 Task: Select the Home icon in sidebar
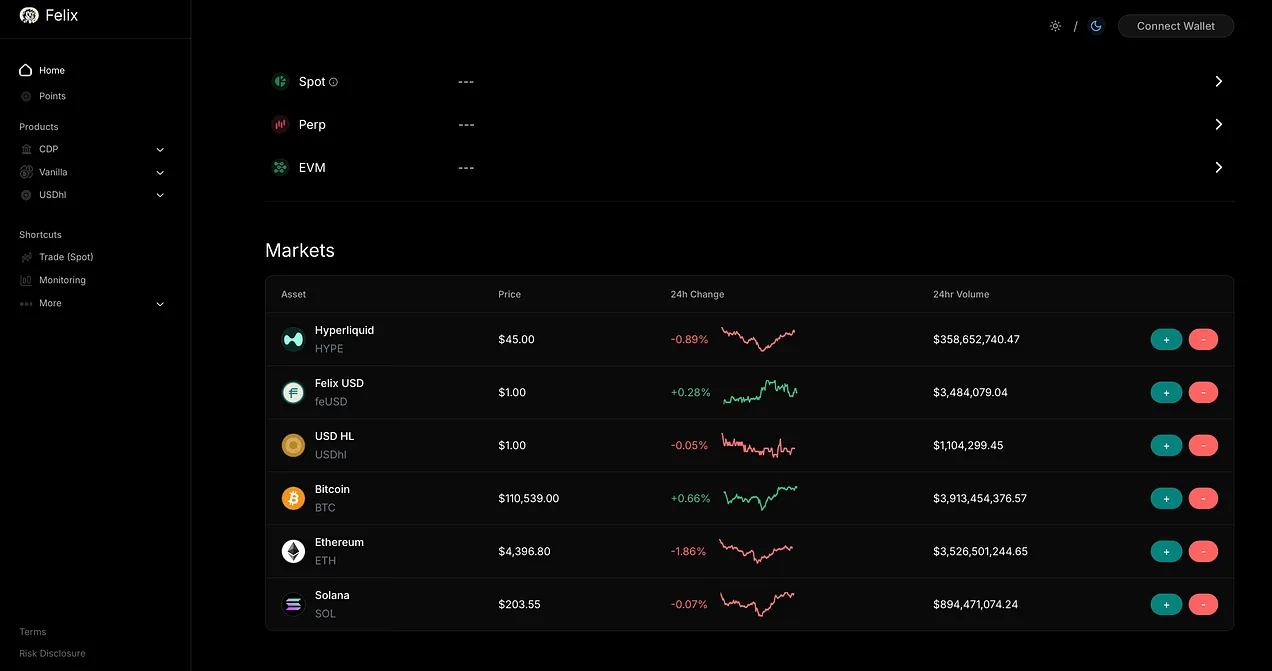[x=24, y=70]
